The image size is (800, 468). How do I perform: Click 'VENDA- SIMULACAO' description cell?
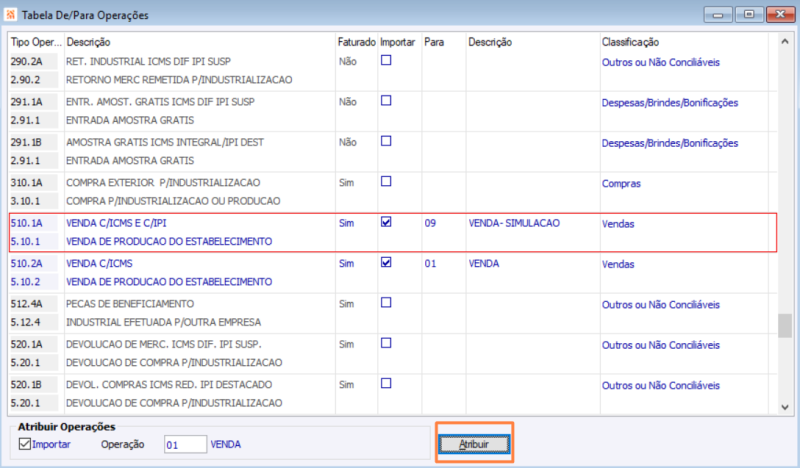[x=514, y=223]
